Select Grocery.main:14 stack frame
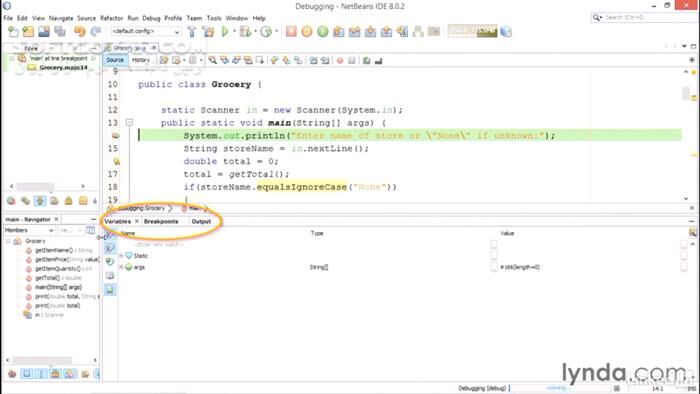 click(63, 67)
